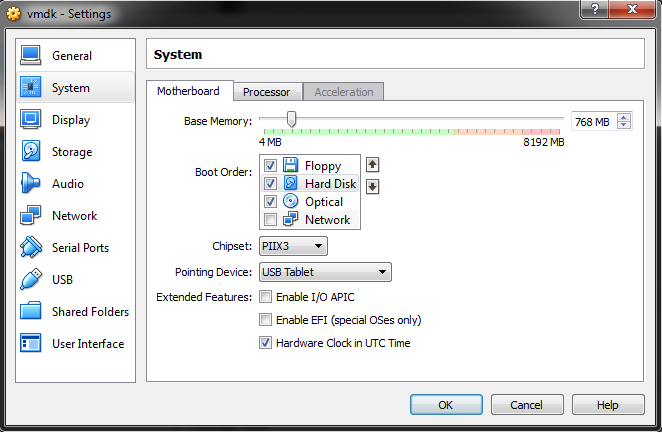This screenshot has height=432, width=662.
Task: Click the Network adapter icon
Action: point(31,216)
